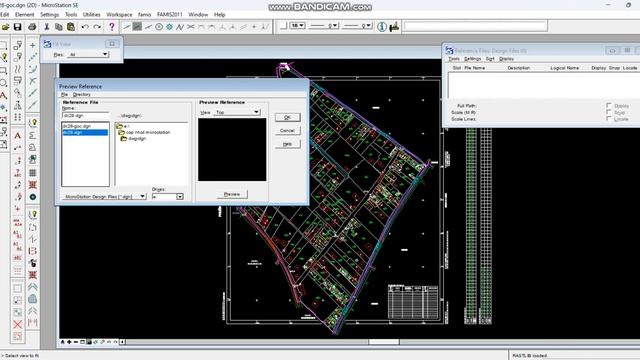Viewport: 640px width, 360px height.
Task: Click the key-in input field in the top toolbar
Action: (x=475, y=26)
